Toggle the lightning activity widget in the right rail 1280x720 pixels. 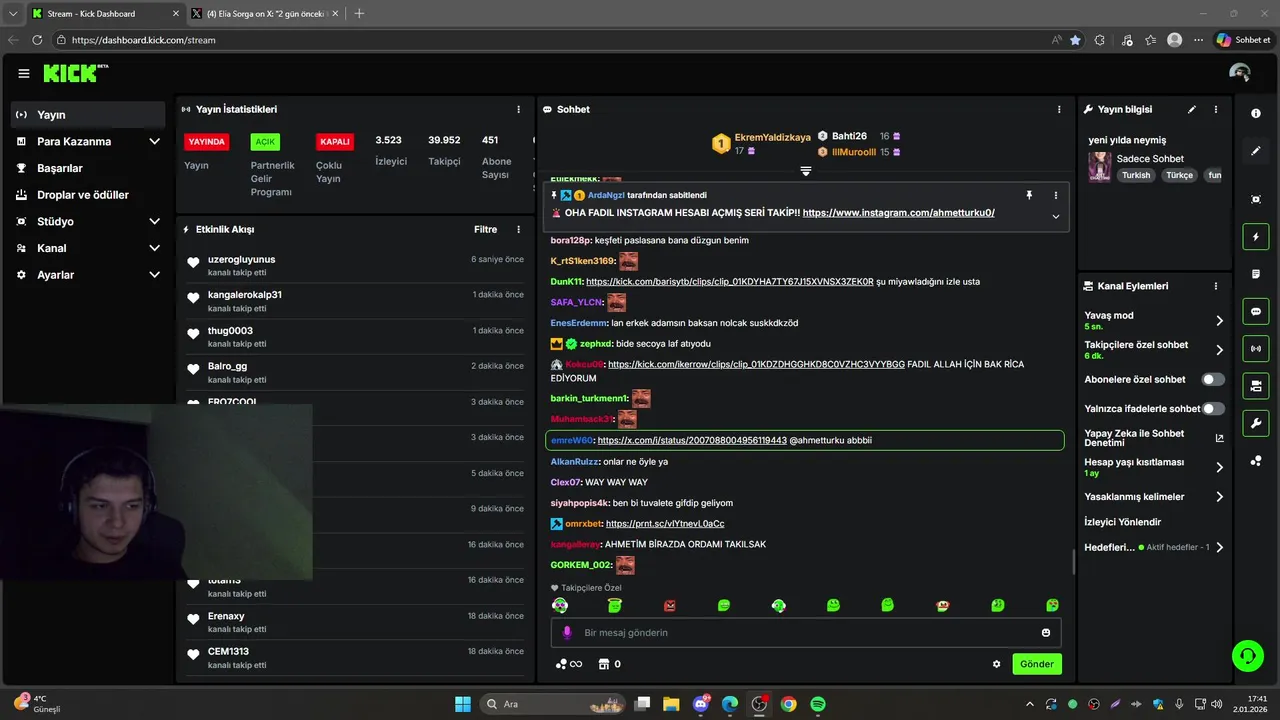[x=1256, y=237]
